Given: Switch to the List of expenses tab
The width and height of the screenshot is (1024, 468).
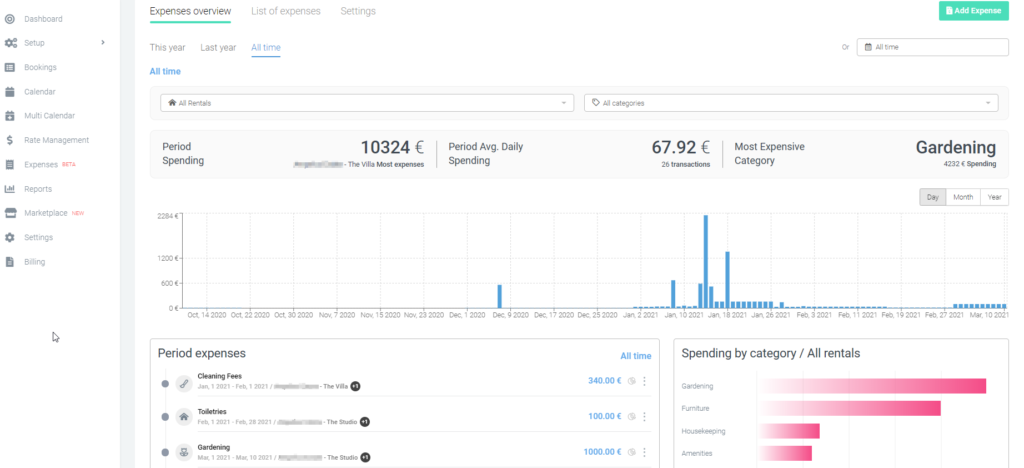Looking at the screenshot, I should click(286, 11).
